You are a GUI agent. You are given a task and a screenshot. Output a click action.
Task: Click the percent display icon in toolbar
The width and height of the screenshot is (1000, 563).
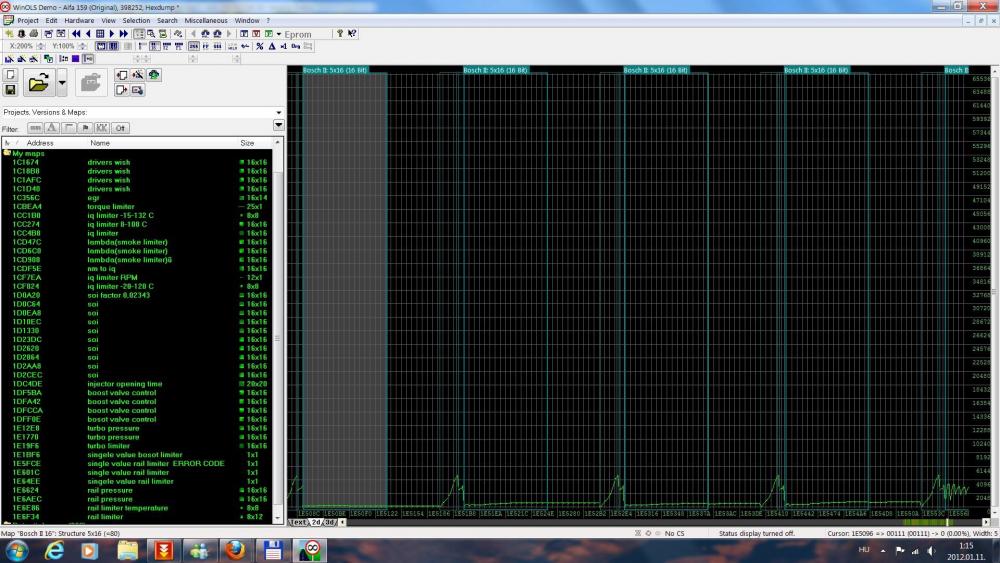(259, 46)
